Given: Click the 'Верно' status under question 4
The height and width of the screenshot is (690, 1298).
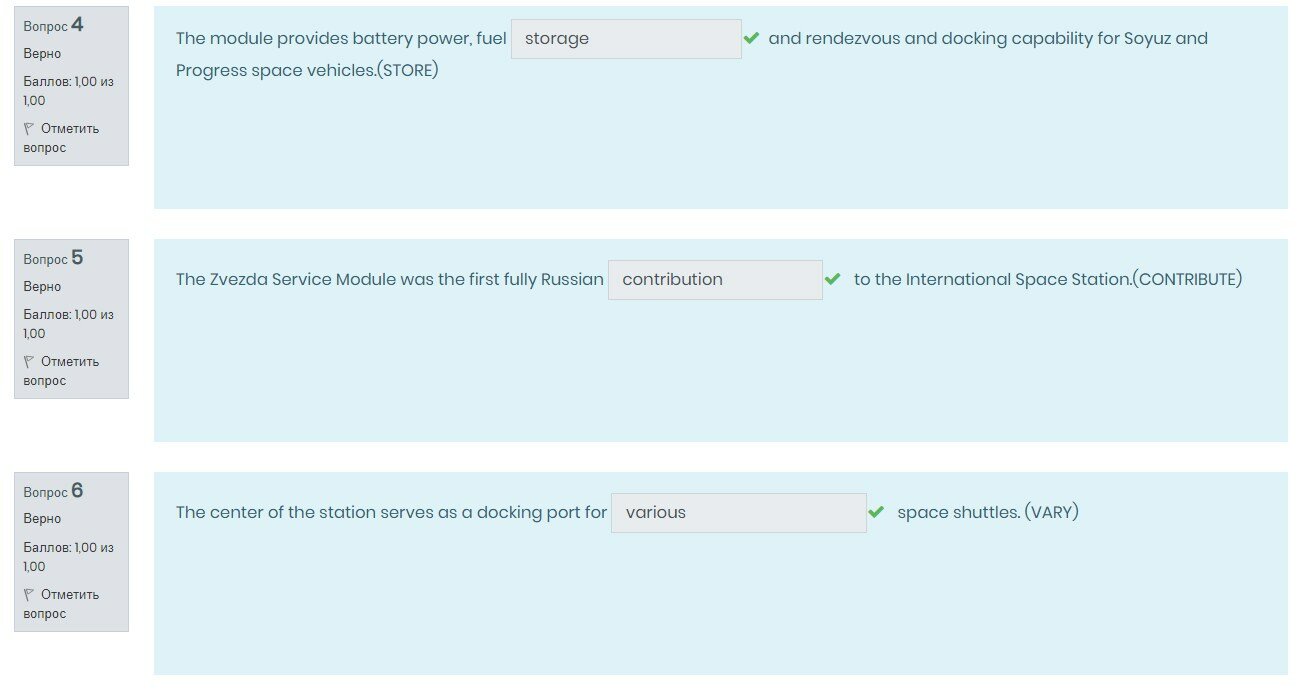Looking at the screenshot, I should (42, 54).
